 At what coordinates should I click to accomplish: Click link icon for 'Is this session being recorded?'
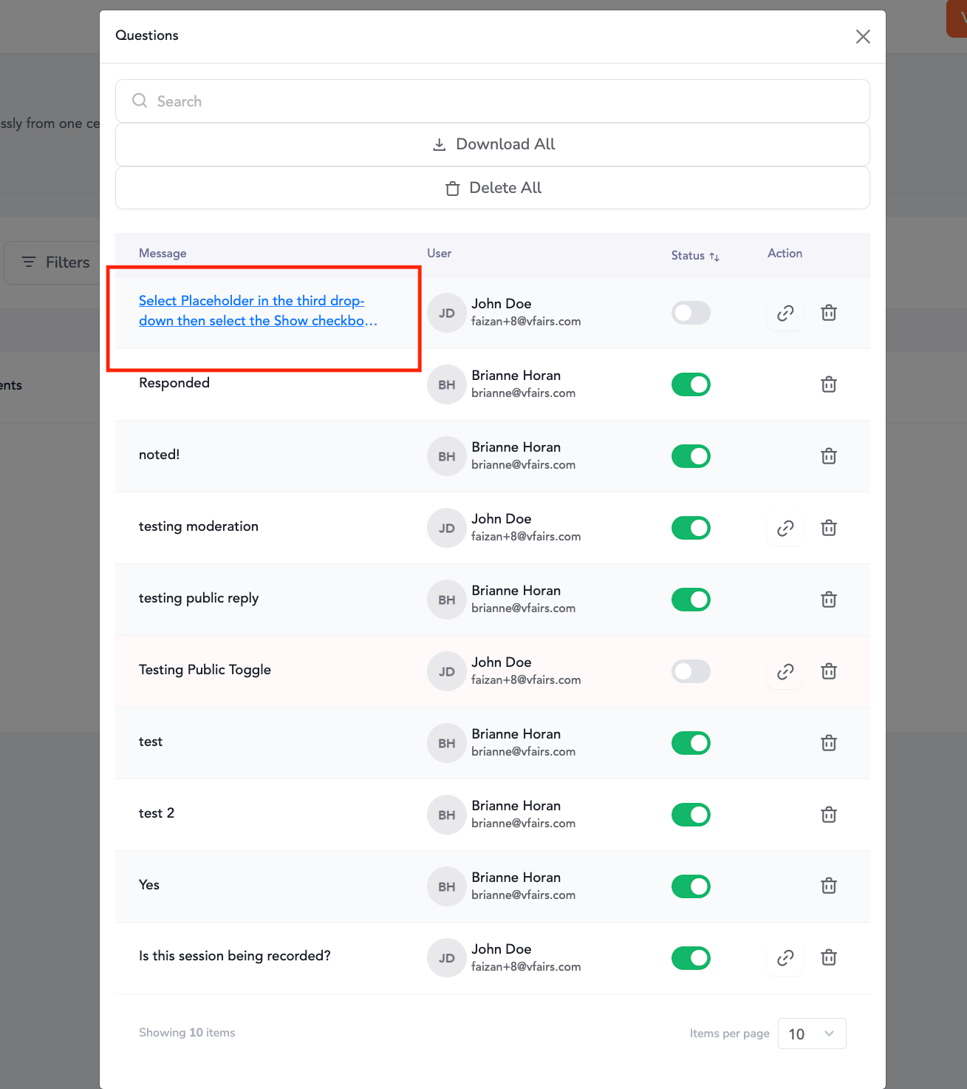785,958
